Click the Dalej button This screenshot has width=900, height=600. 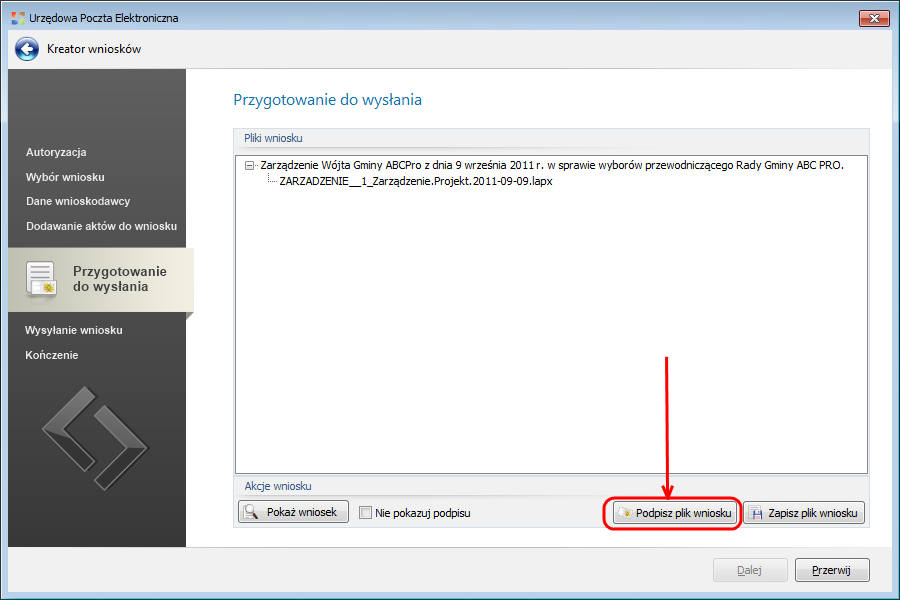(750, 570)
